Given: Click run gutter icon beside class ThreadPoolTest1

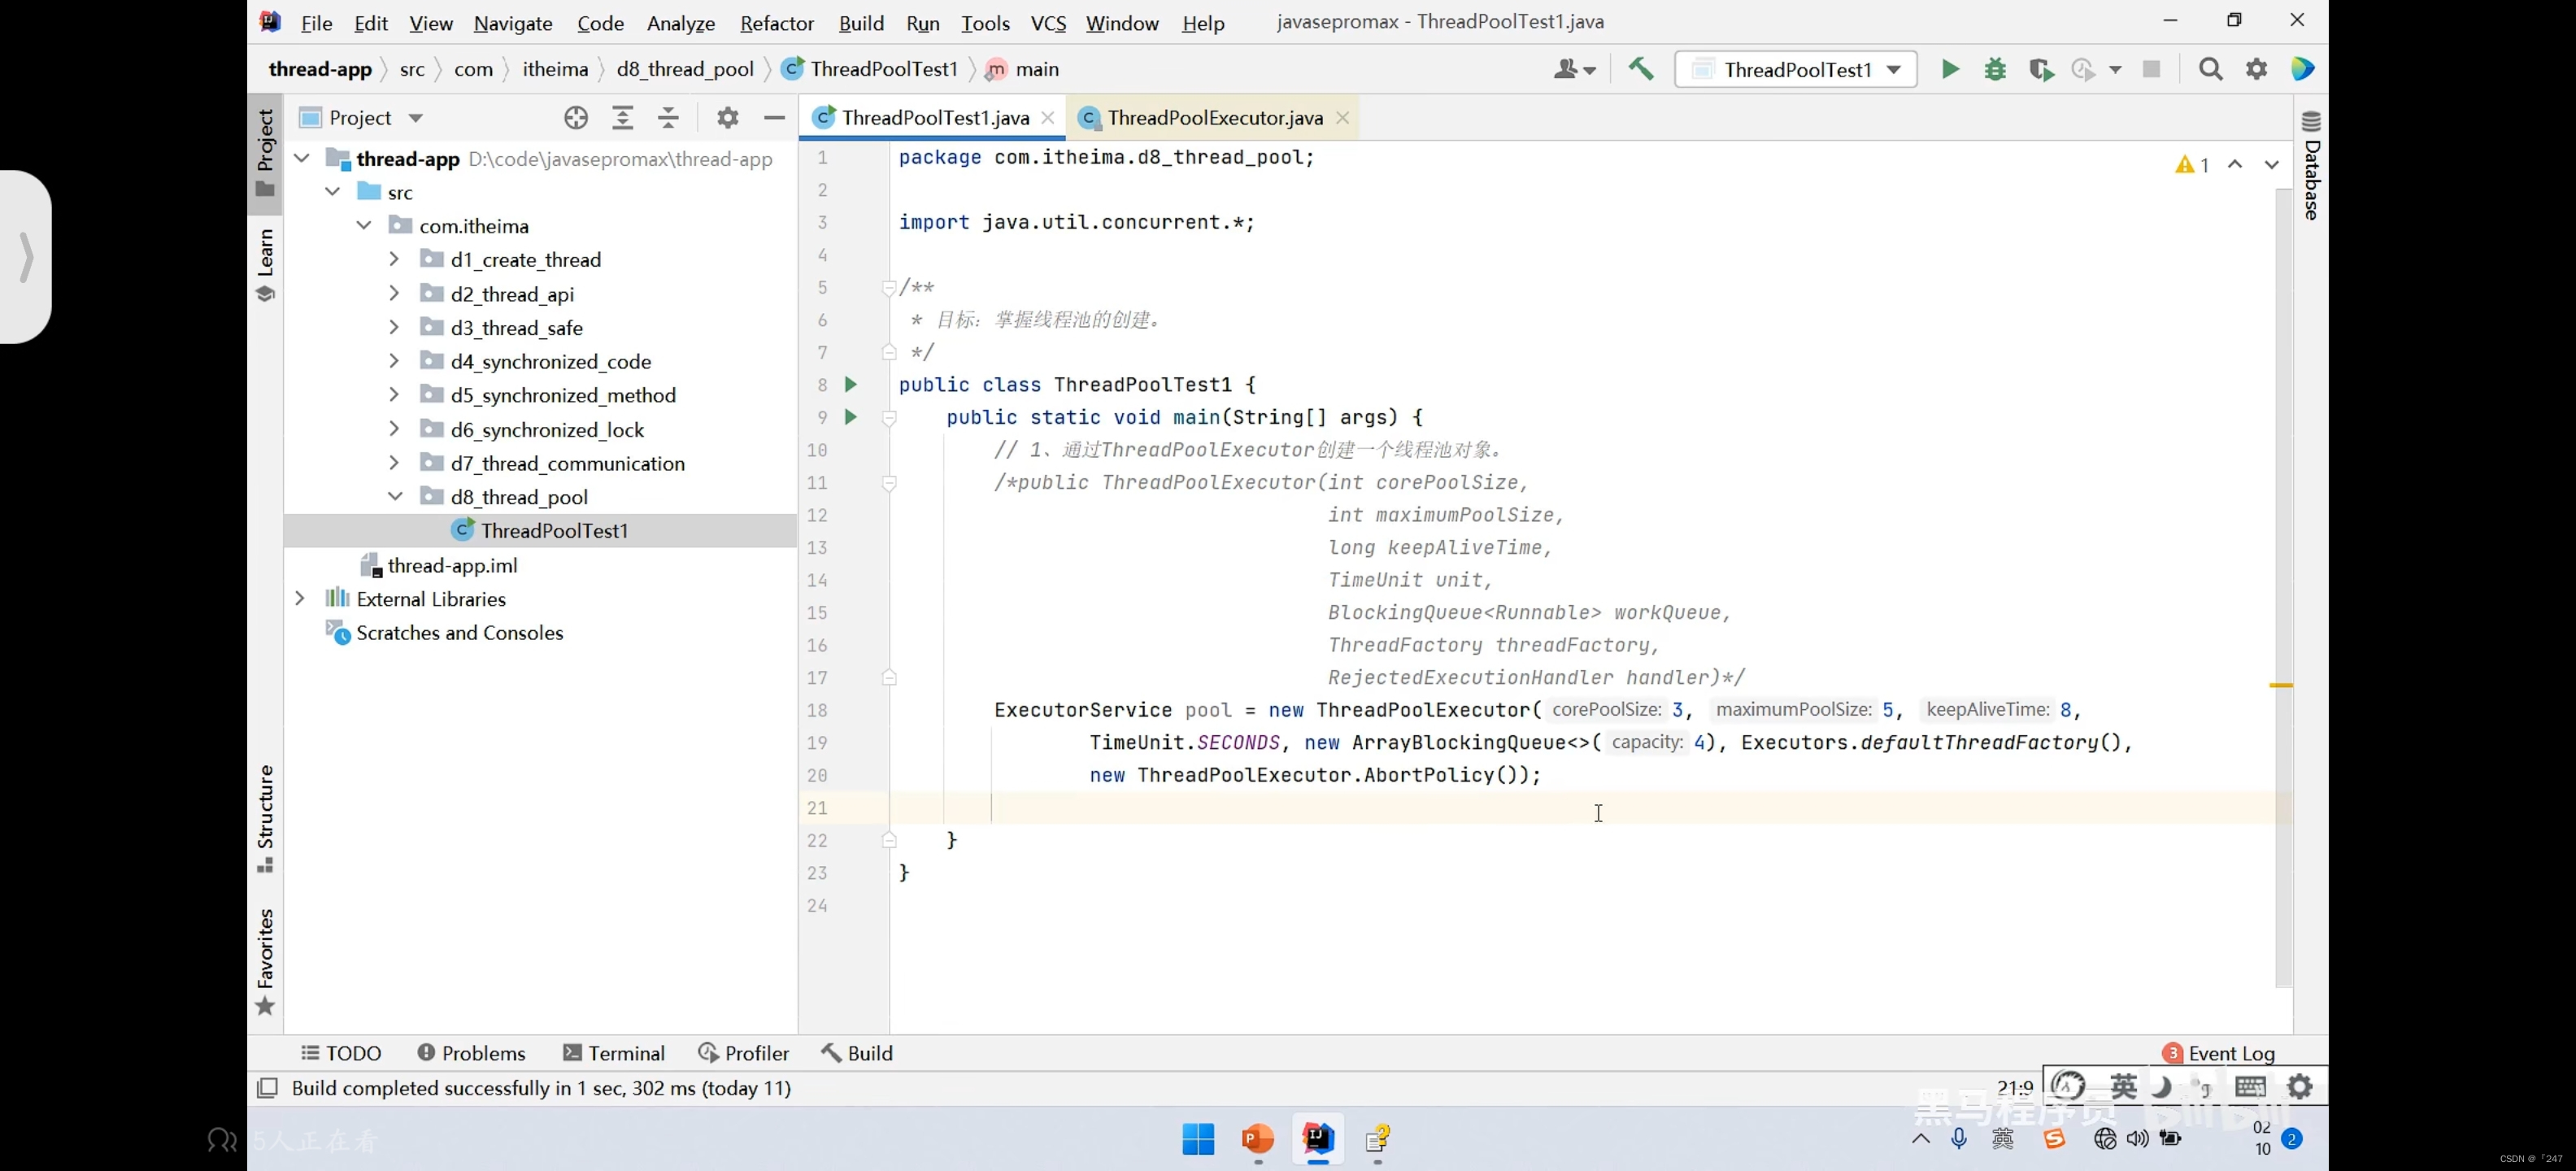Looking at the screenshot, I should click(x=851, y=385).
